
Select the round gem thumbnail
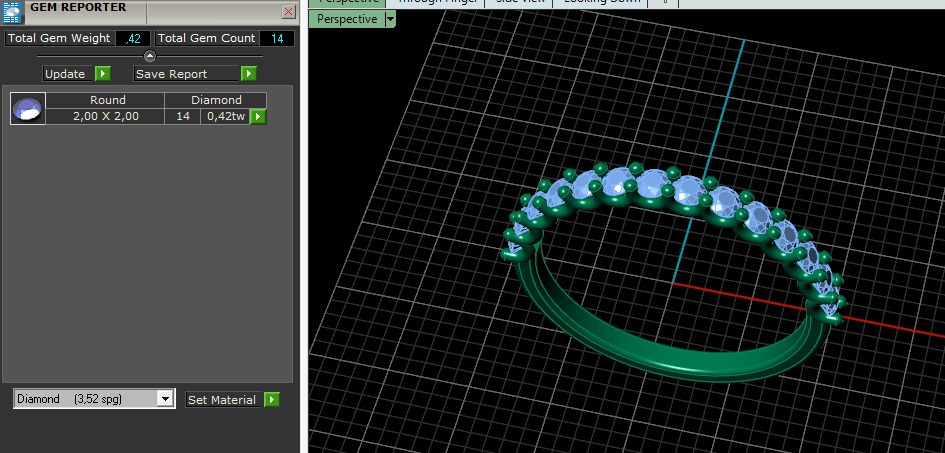[x=28, y=108]
